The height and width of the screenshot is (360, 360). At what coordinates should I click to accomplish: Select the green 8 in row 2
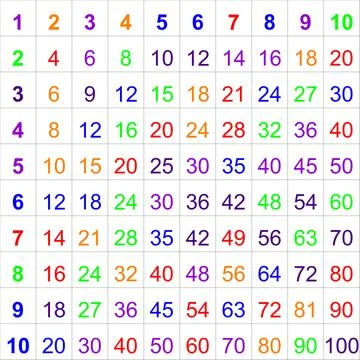[126, 58]
